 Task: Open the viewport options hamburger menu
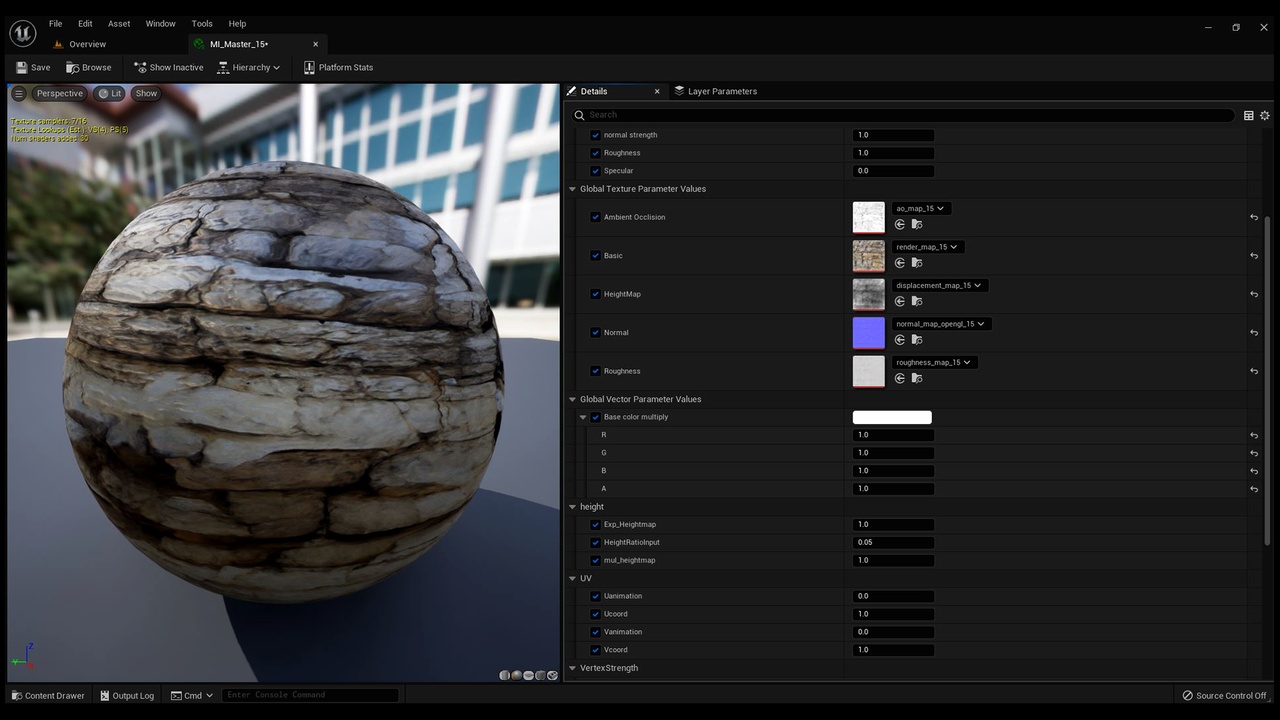(x=18, y=93)
